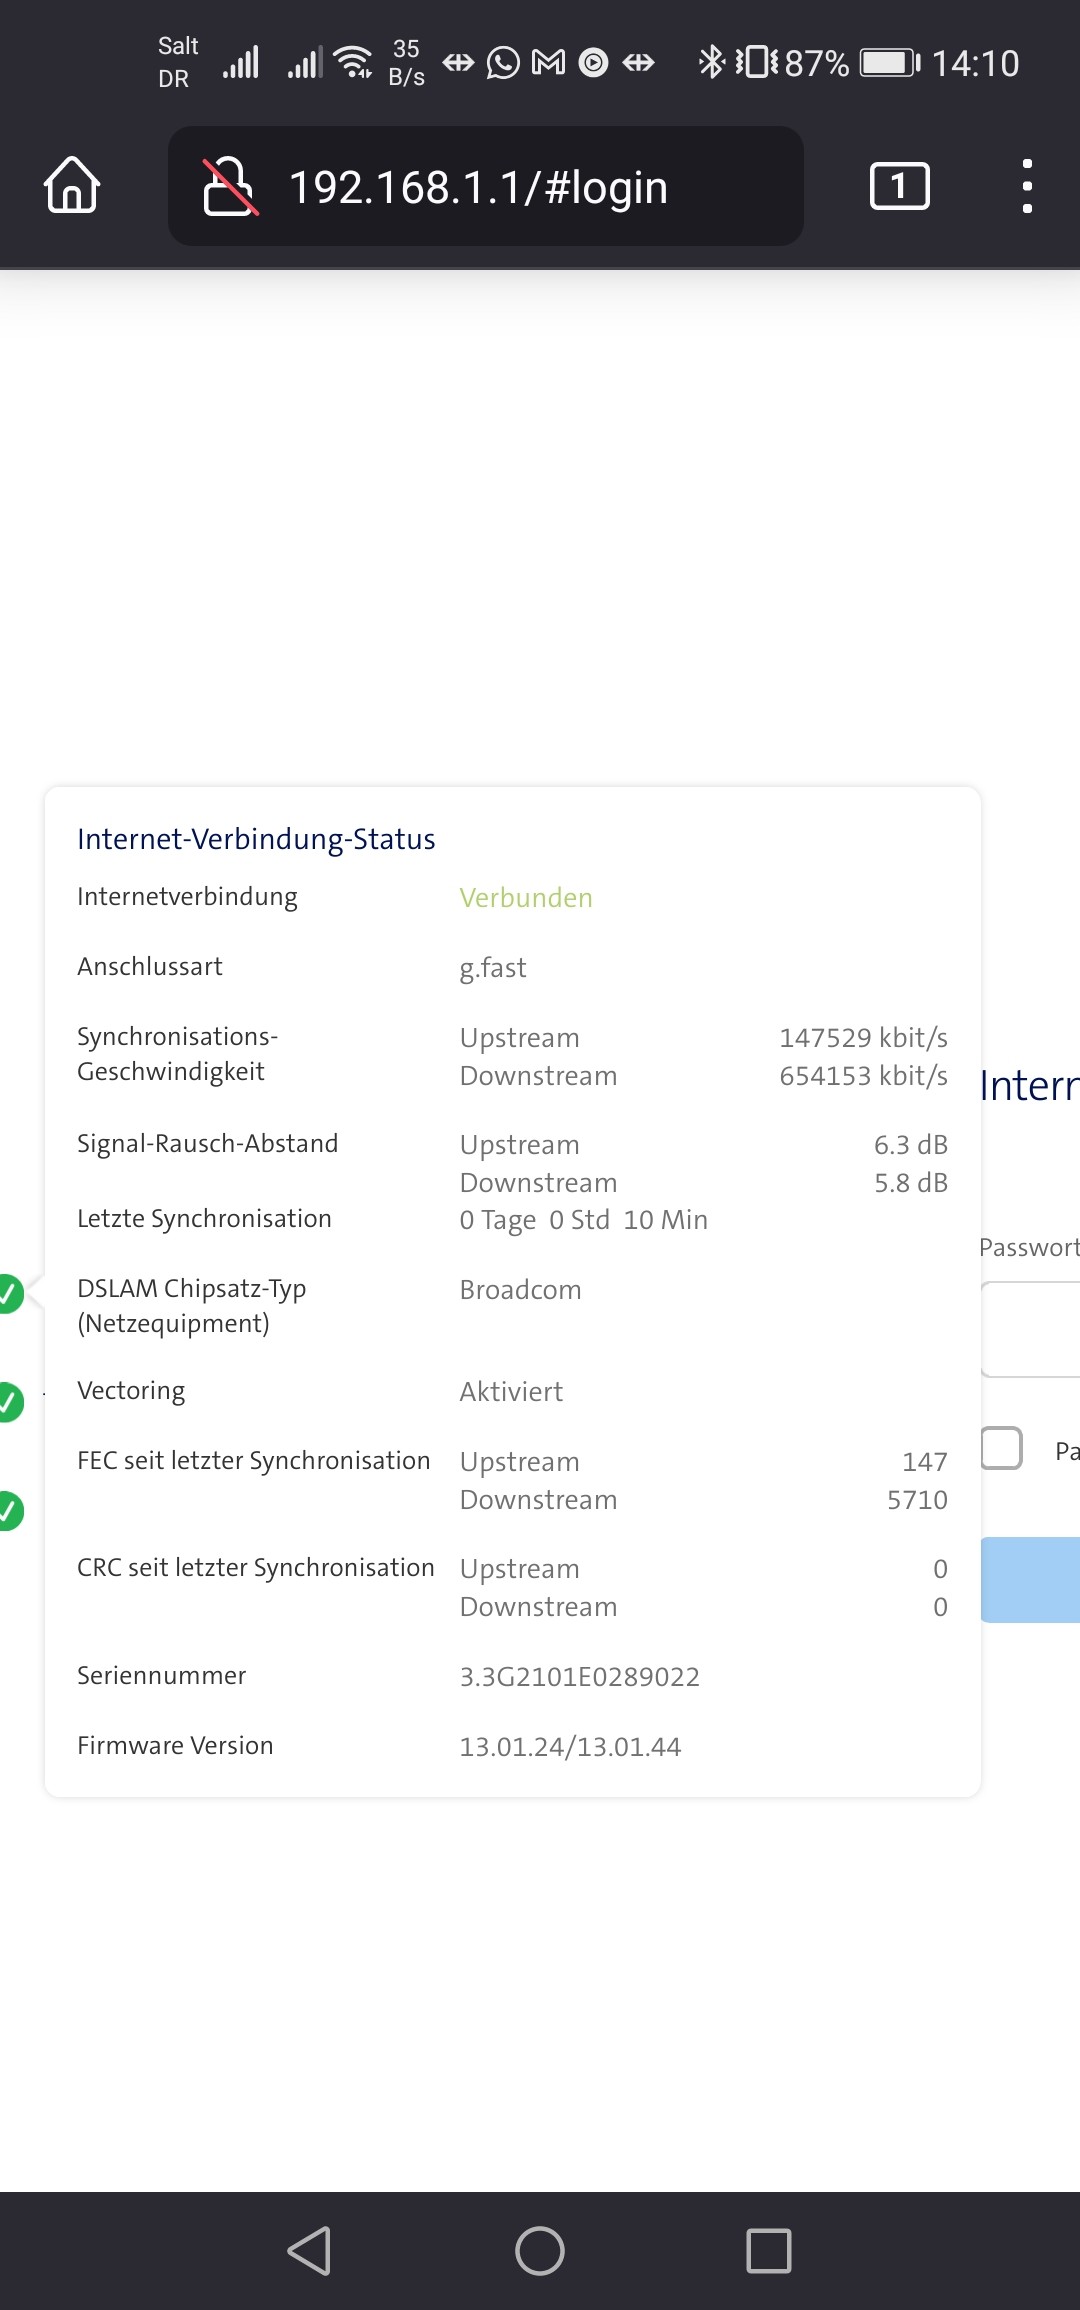Tap the bottom green checkmark status icon
The image size is (1080, 2310).
click(8, 1510)
